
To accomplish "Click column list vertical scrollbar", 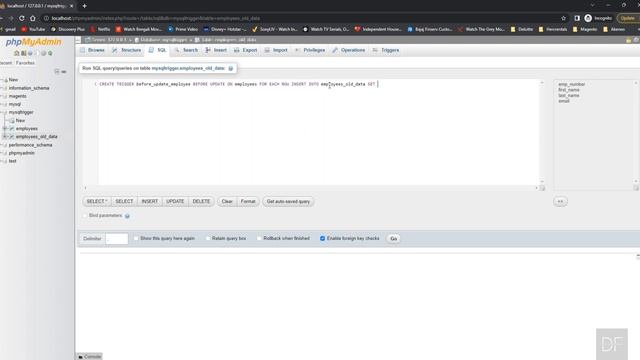I will click(636, 132).
